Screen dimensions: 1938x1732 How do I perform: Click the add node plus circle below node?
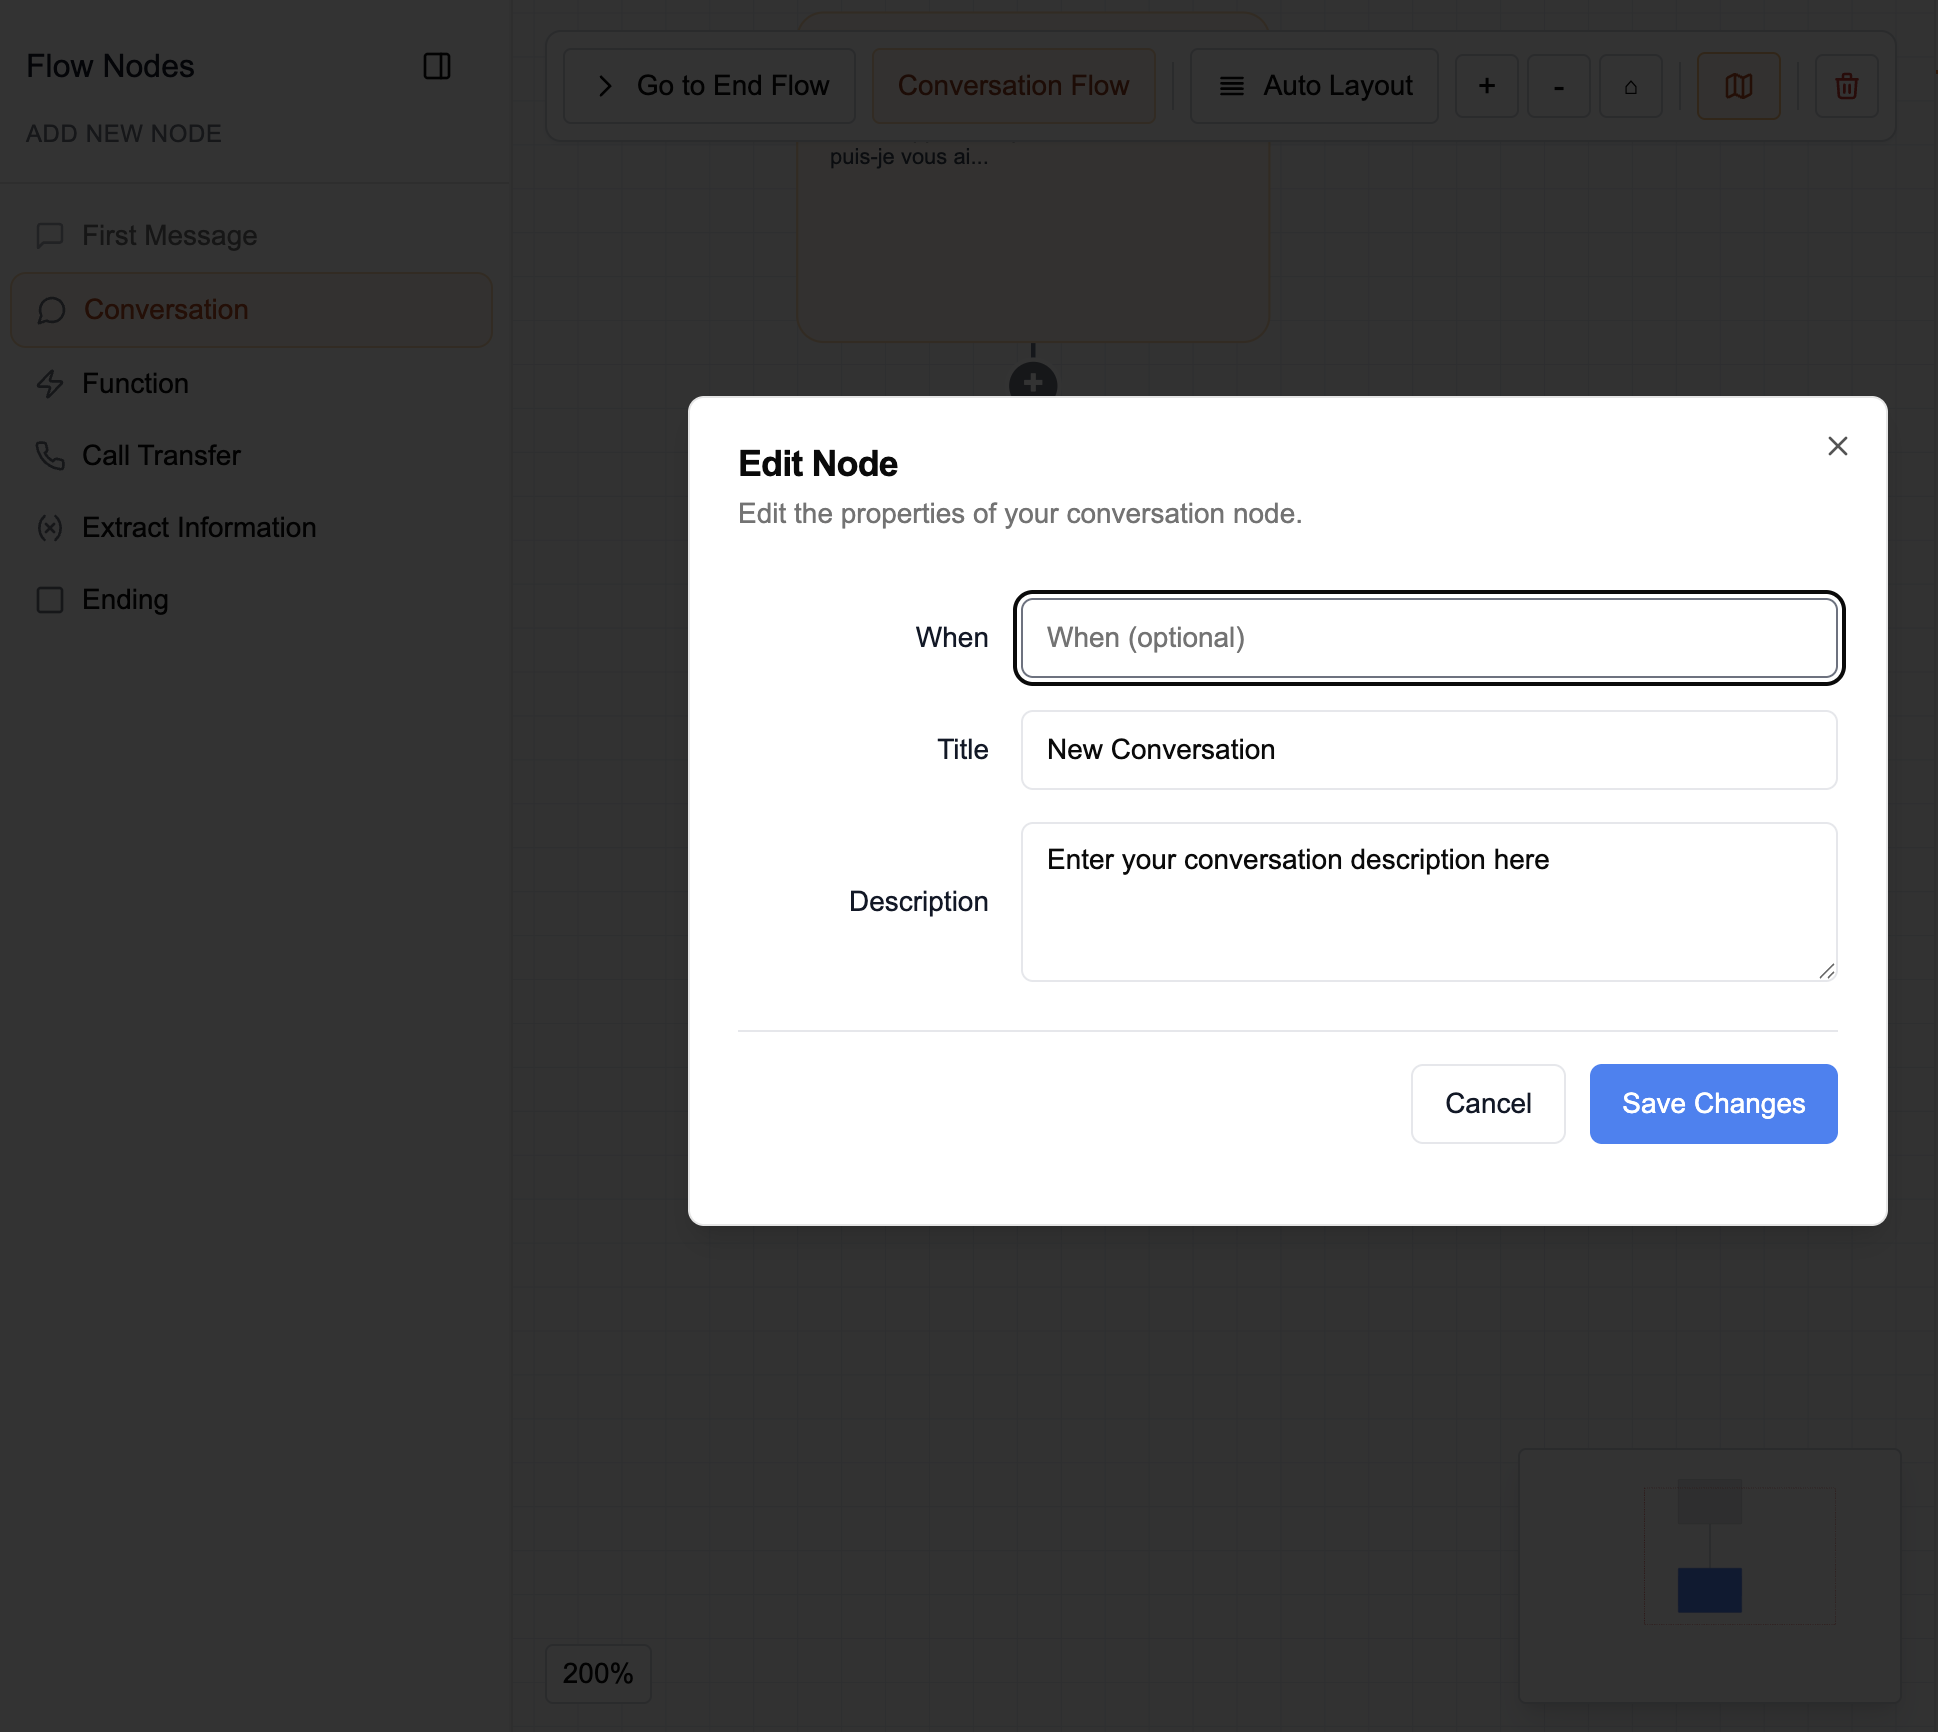[1033, 382]
